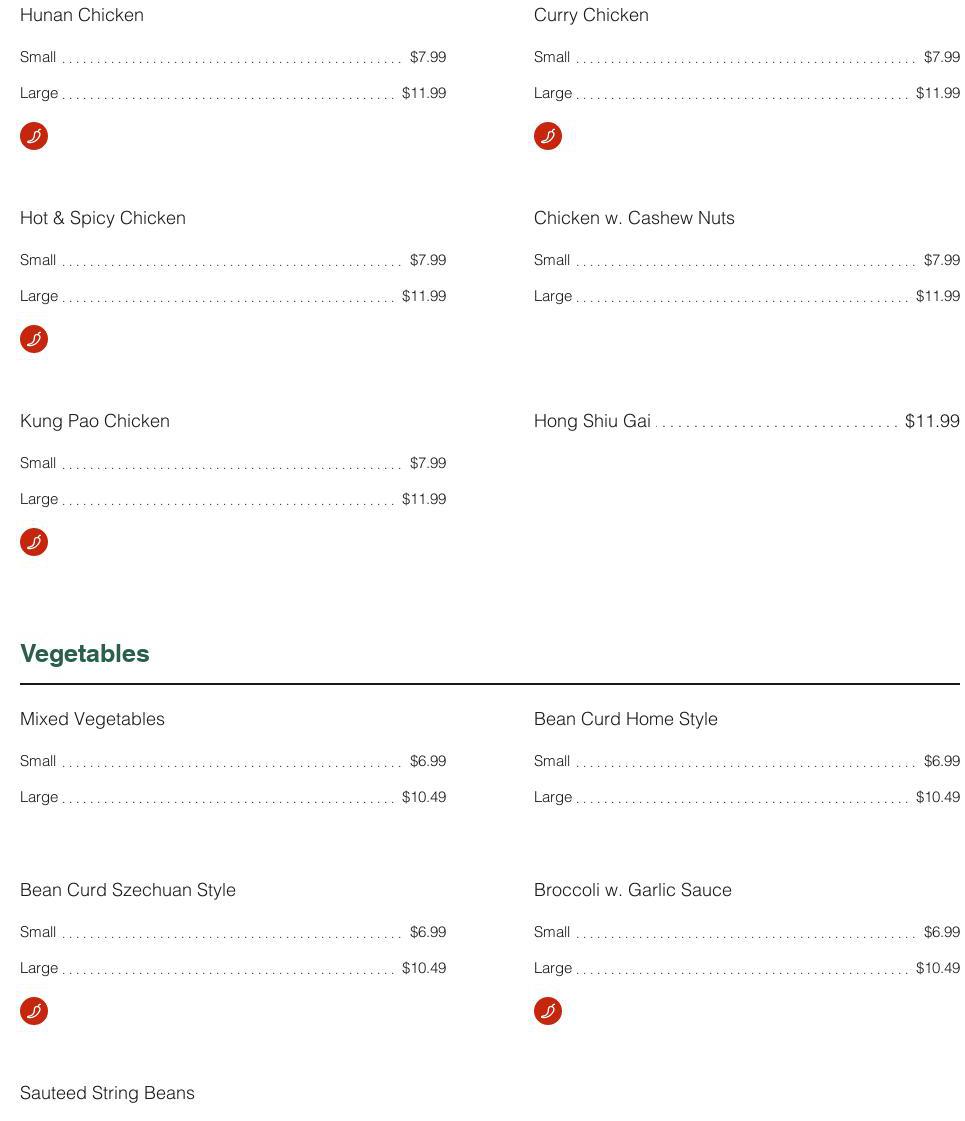Select the Kung Pao Chicken dish title
The width and height of the screenshot is (965, 1121).
click(95, 421)
